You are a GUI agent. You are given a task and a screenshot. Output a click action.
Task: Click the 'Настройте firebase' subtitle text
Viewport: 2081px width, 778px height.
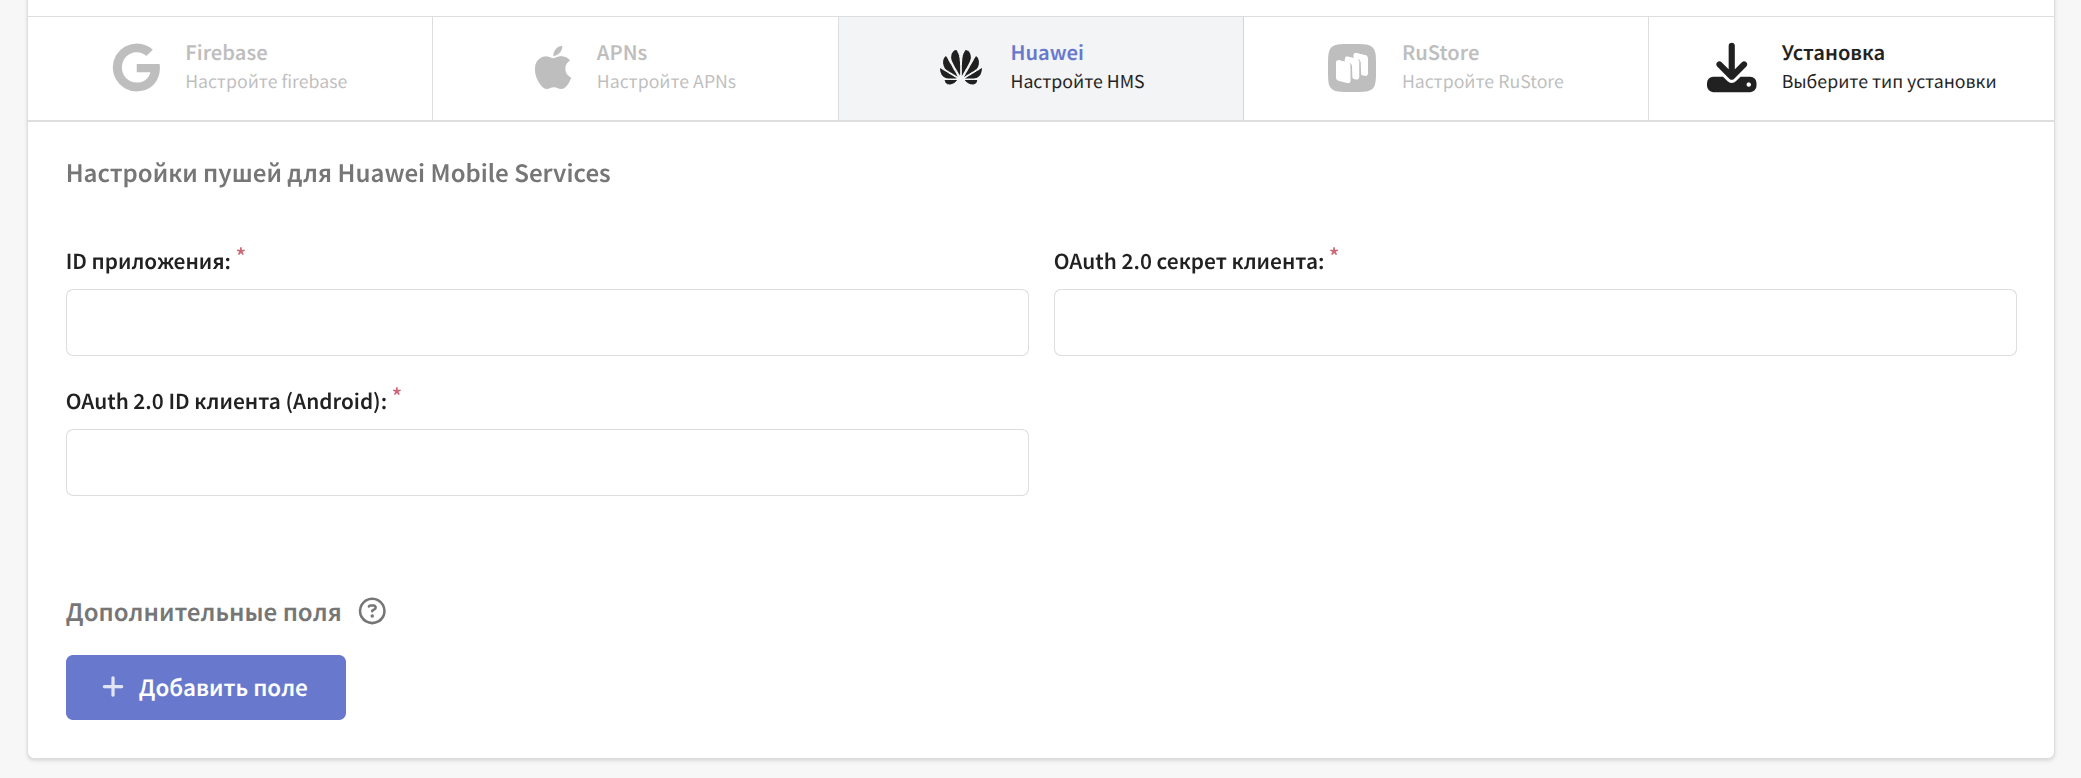tap(266, 82)
